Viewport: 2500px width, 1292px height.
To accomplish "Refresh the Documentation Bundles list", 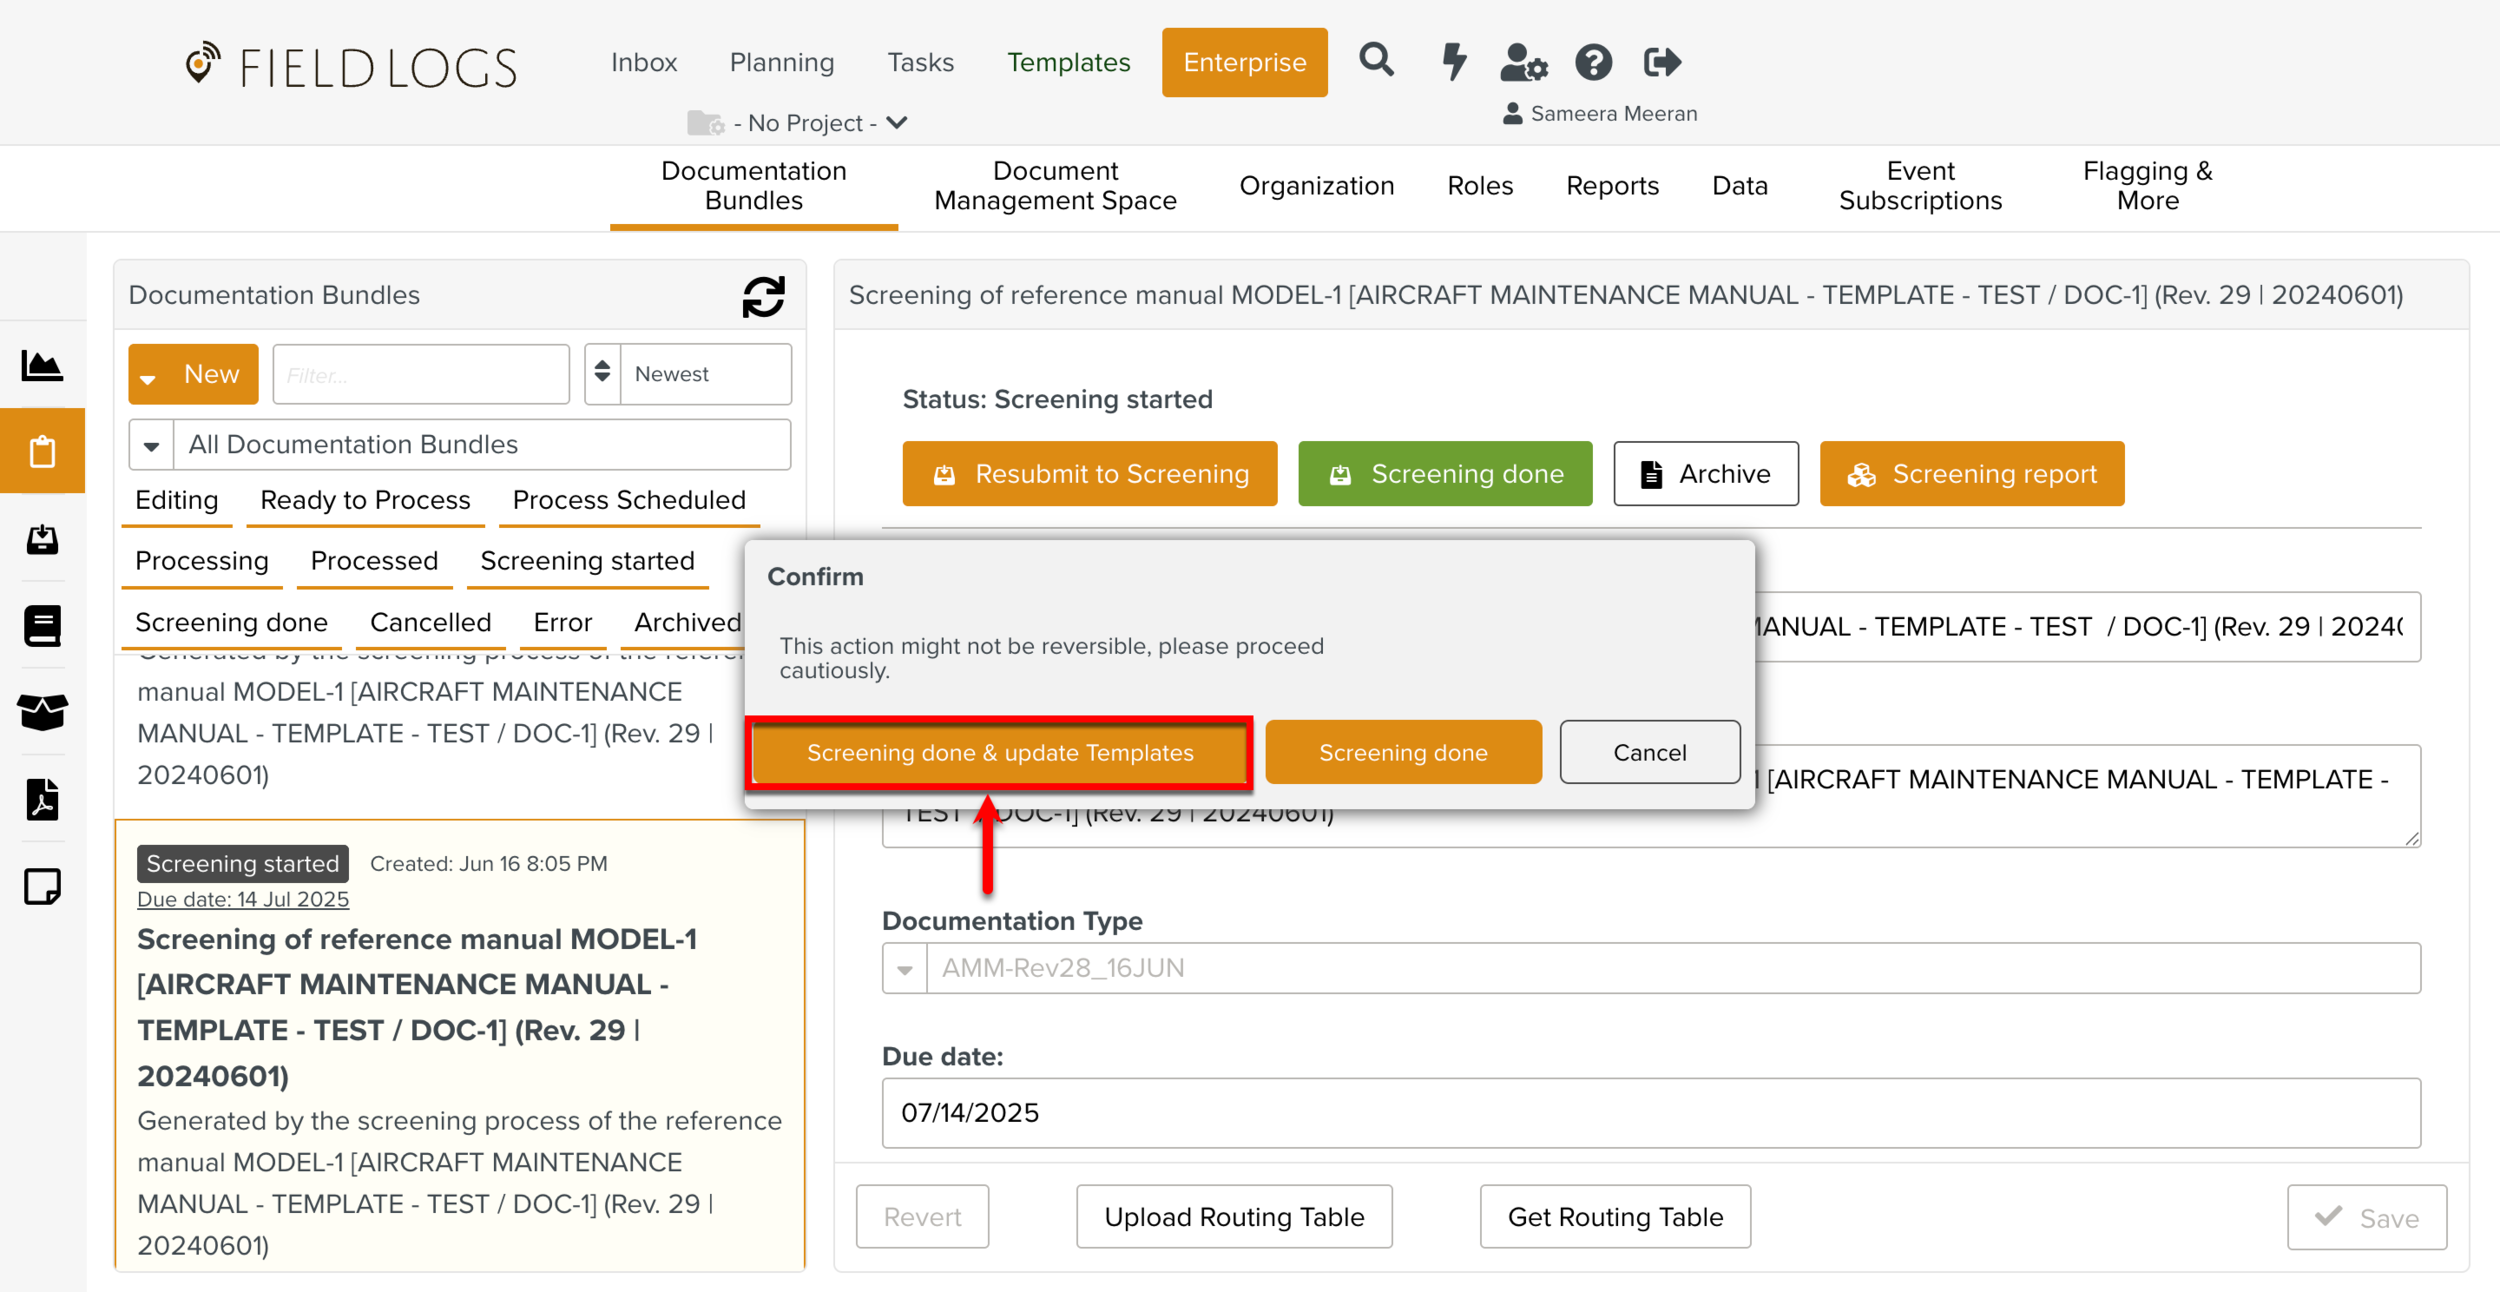I will (x=763, y=296).
